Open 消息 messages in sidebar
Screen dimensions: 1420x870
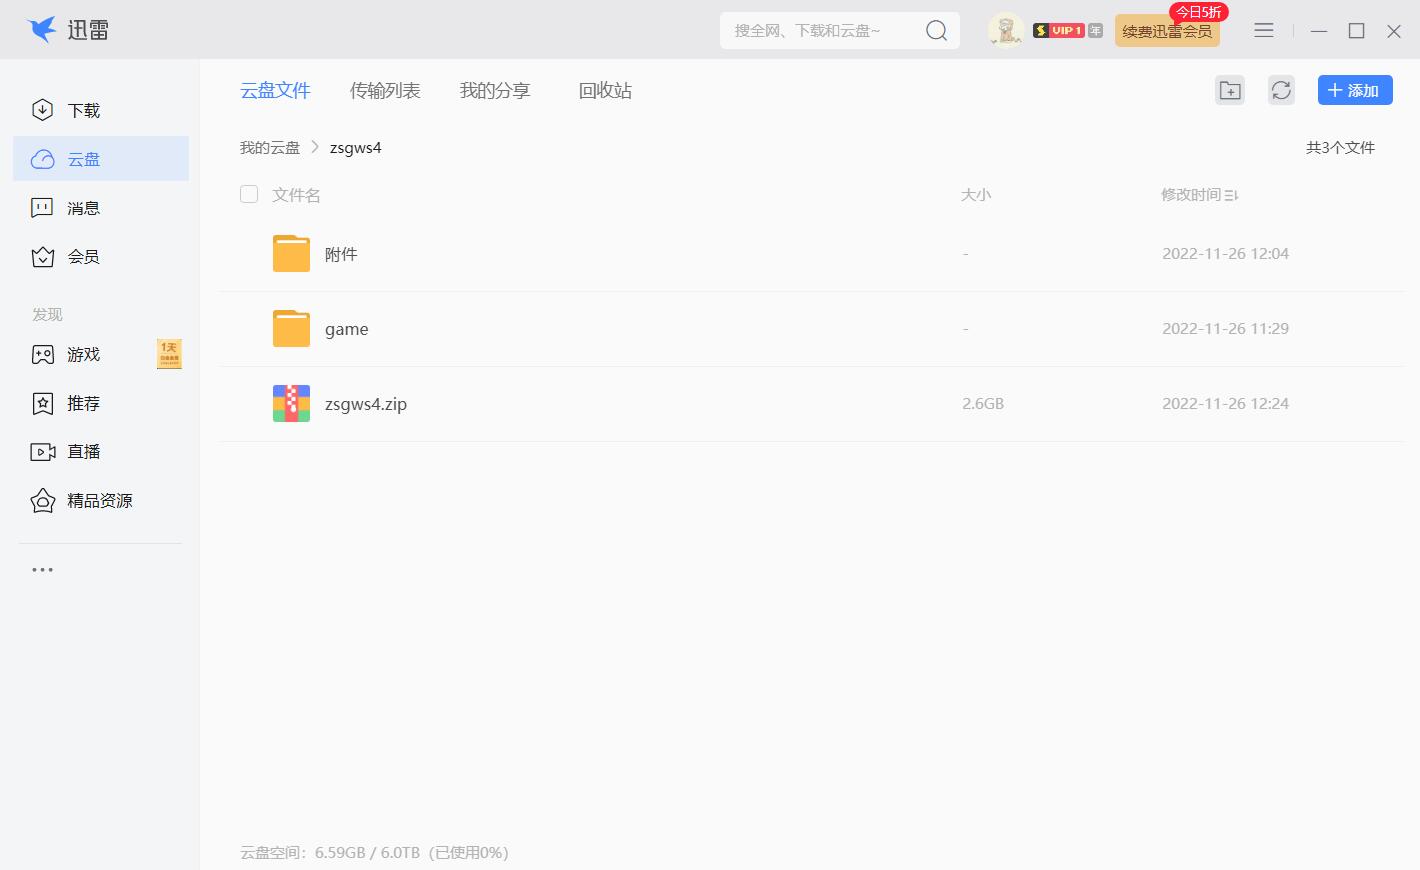coord(84,208)
